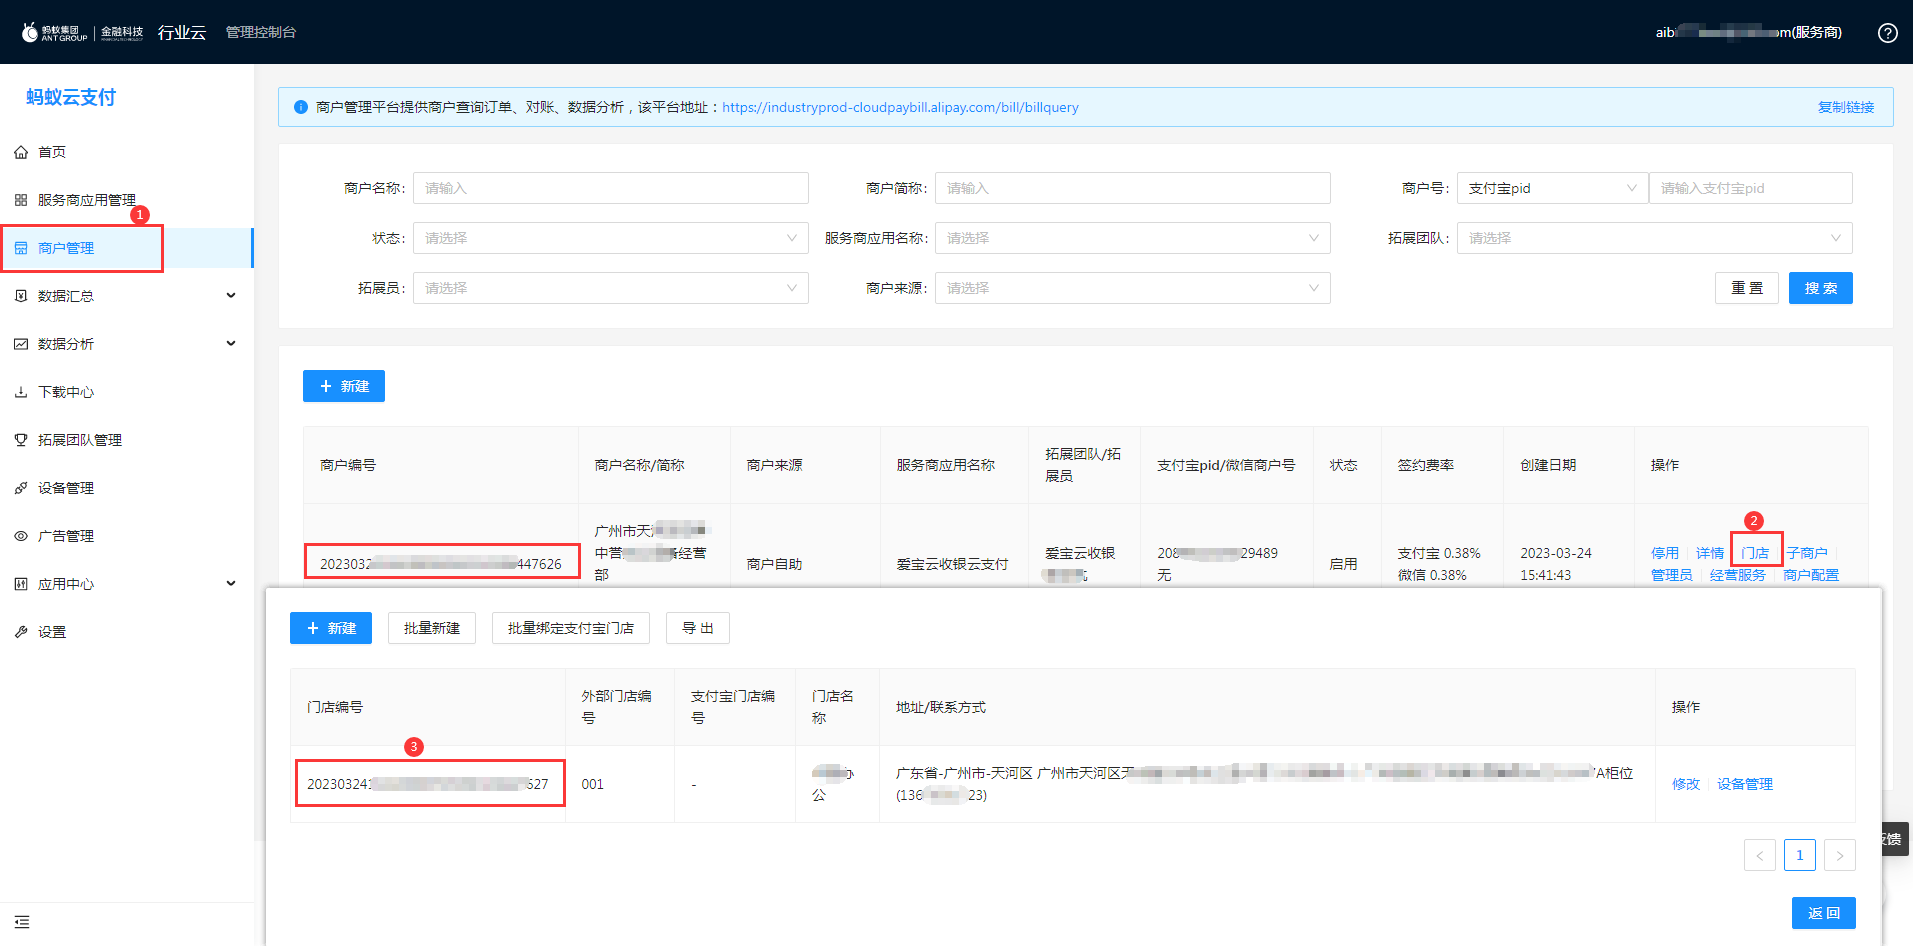The width and height of the screenshot is (1913, 946).
Task: Click 设备管理 link in store row
Action: [1745, 784]
